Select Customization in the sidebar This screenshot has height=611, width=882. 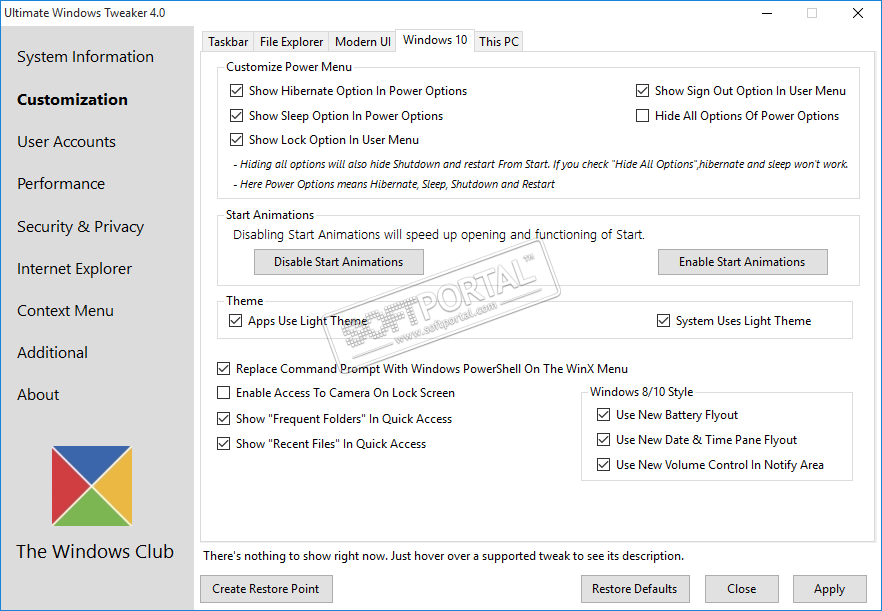[73, 100]
